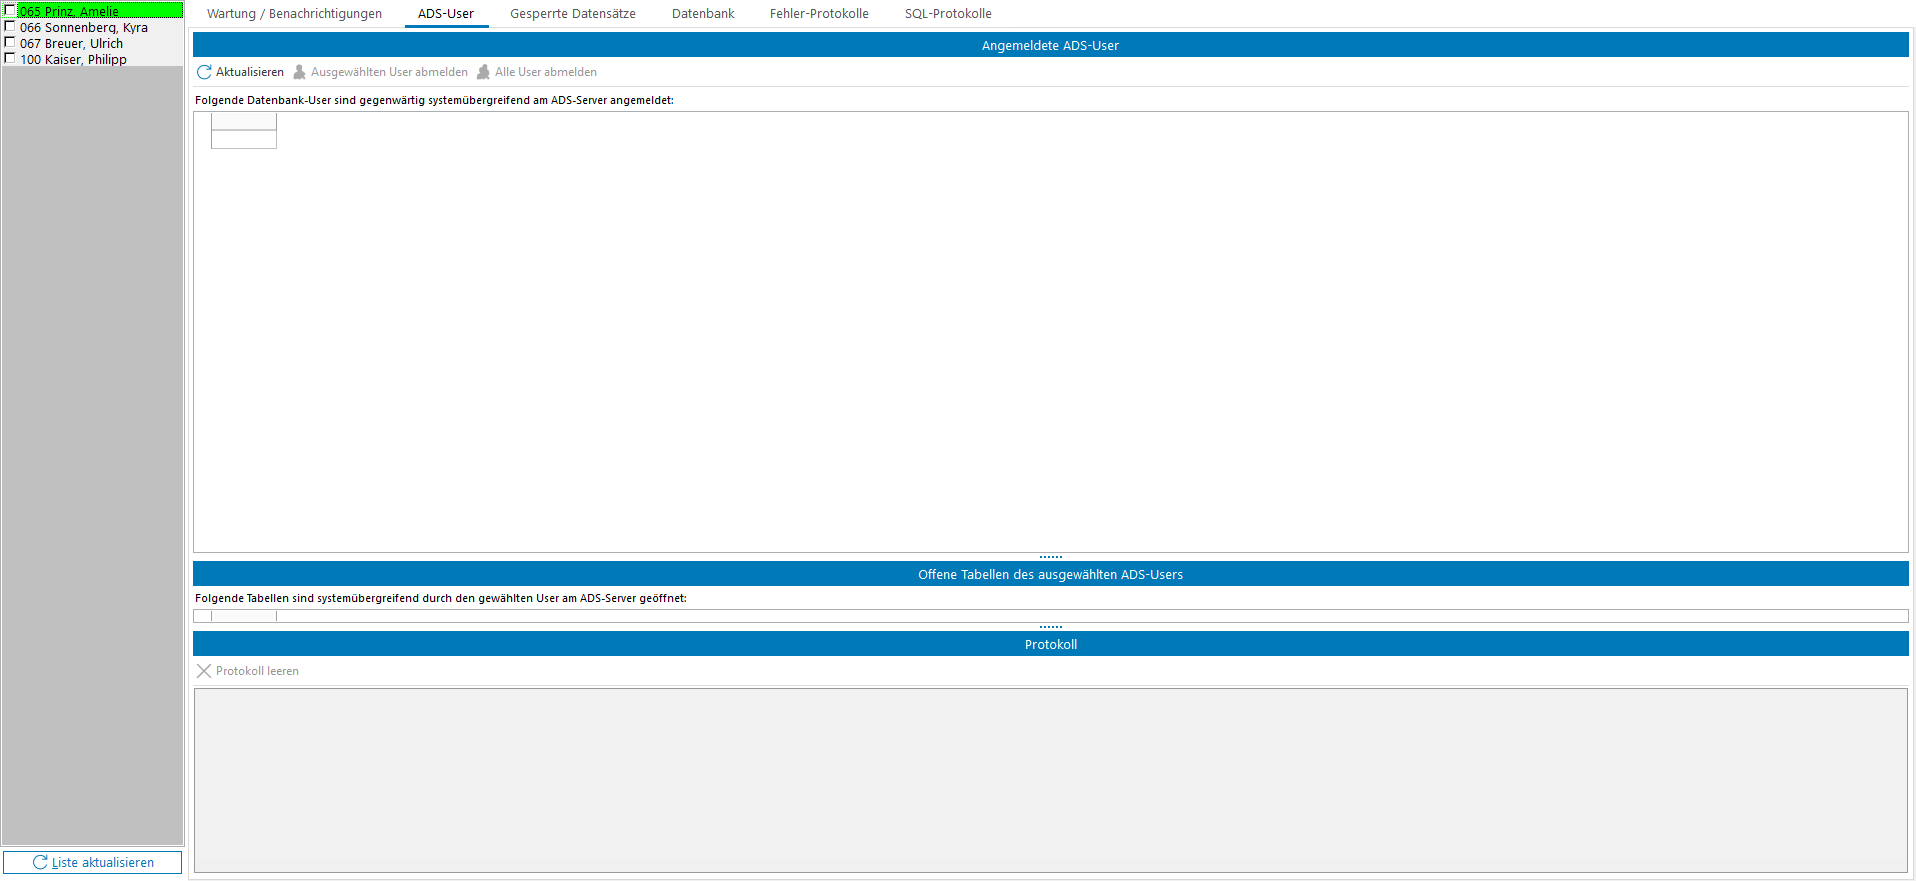Tick the checkbox for 065 Prinz, Amelie
This screenshot has height=881, width=1916.
10,11
